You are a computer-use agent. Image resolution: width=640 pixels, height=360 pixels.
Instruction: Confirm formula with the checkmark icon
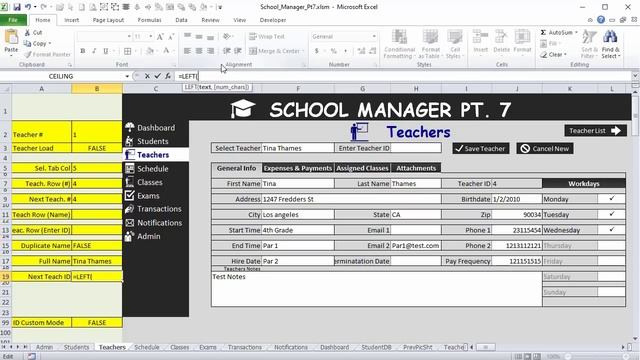[x=158, y=76]
